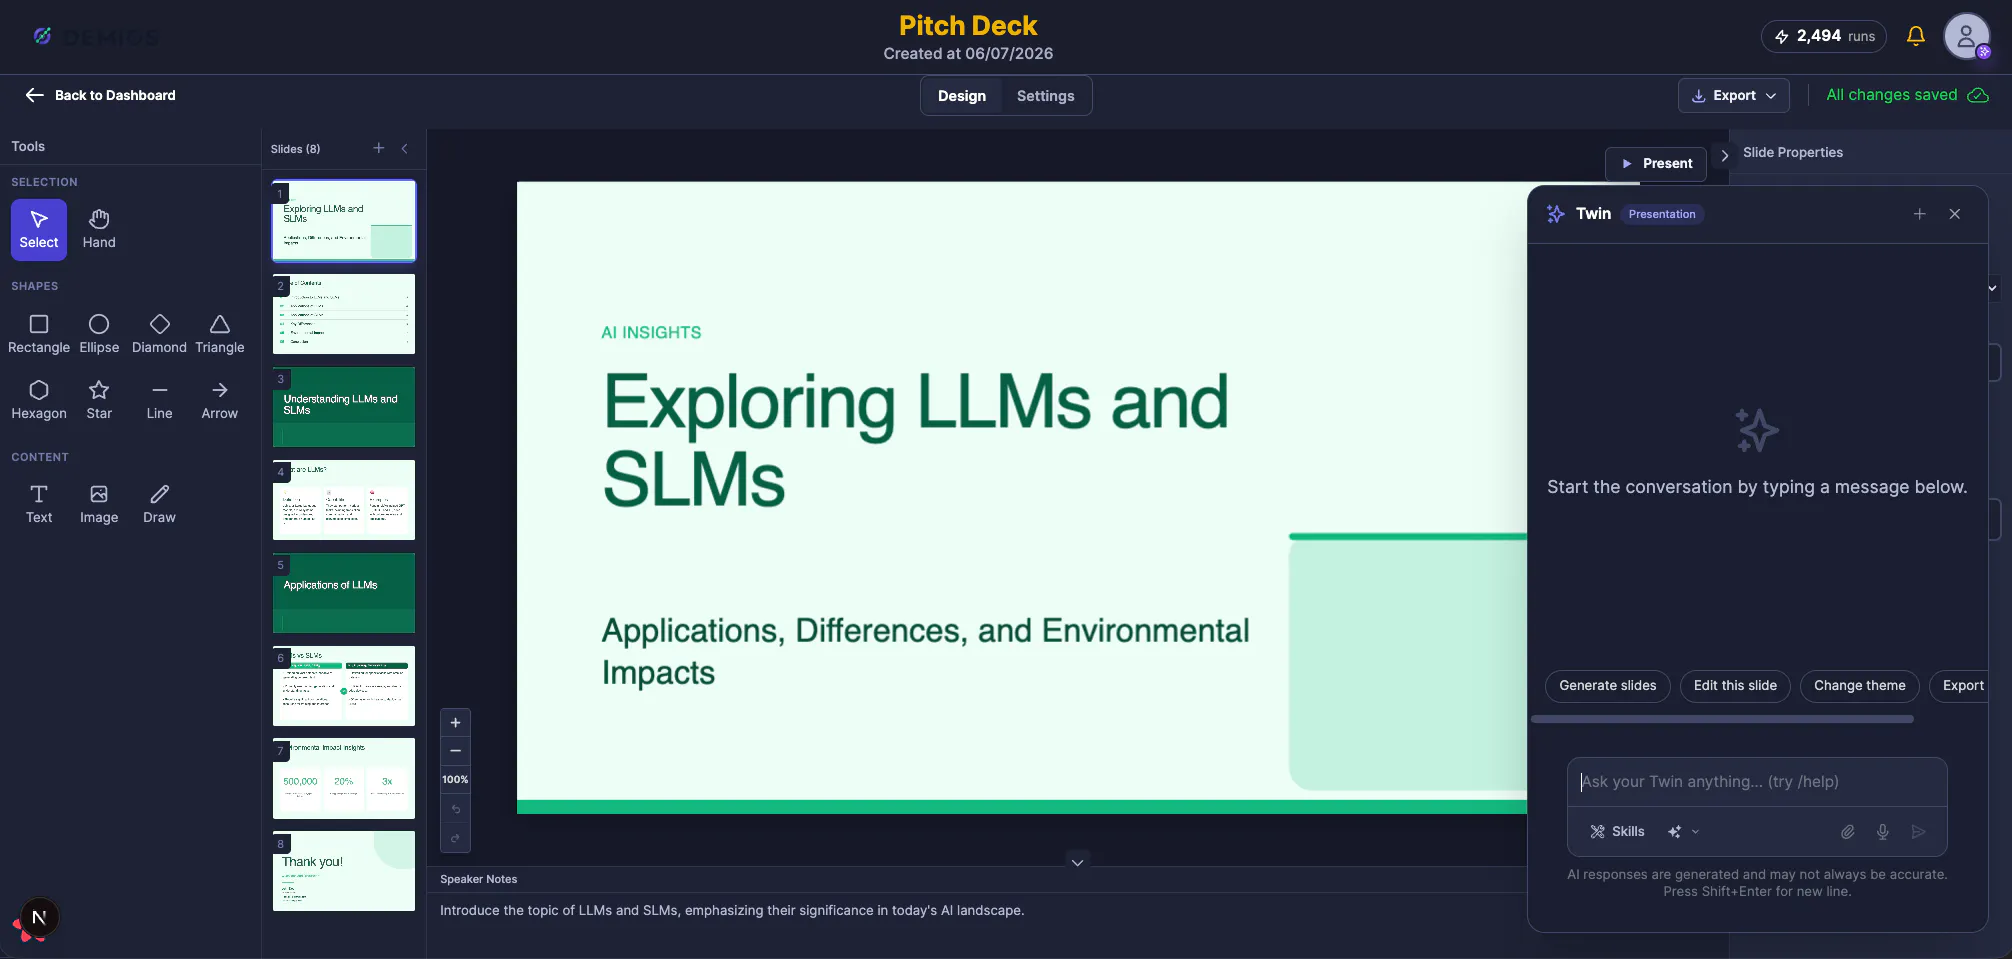Image resolution: width=2012 pixels, height=959 pixels.
Task: Click the 2,494 runs counter
Action: 1824,36
